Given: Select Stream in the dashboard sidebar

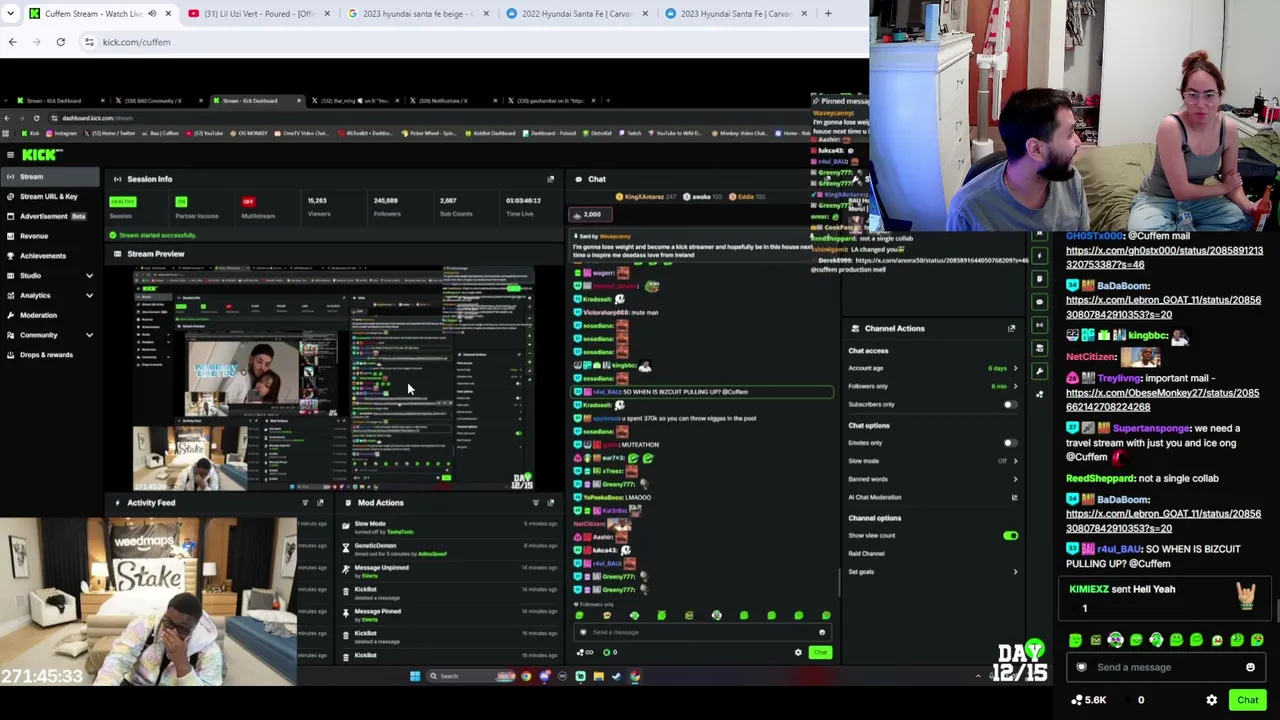Looking at the screenshot, I should (50, 177).
